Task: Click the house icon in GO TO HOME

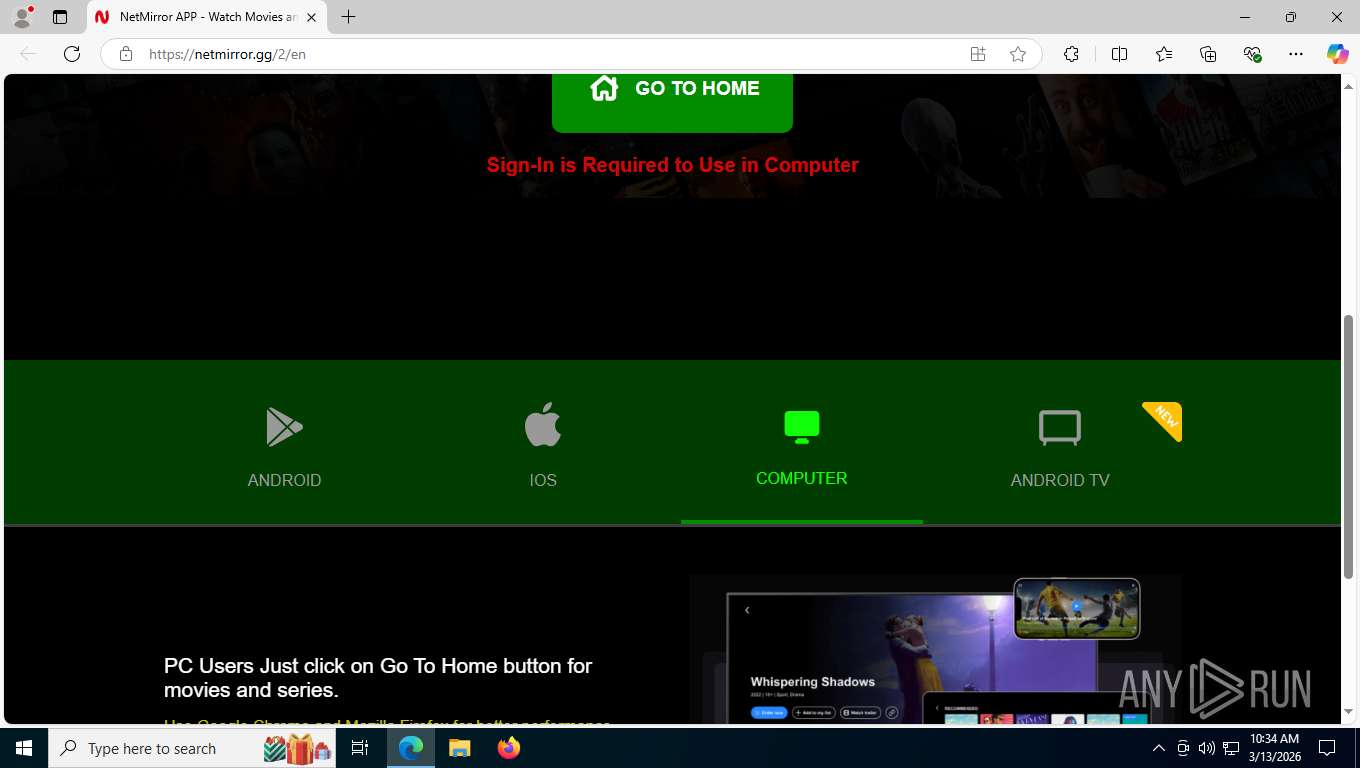Action: click(x=604, y=88)
